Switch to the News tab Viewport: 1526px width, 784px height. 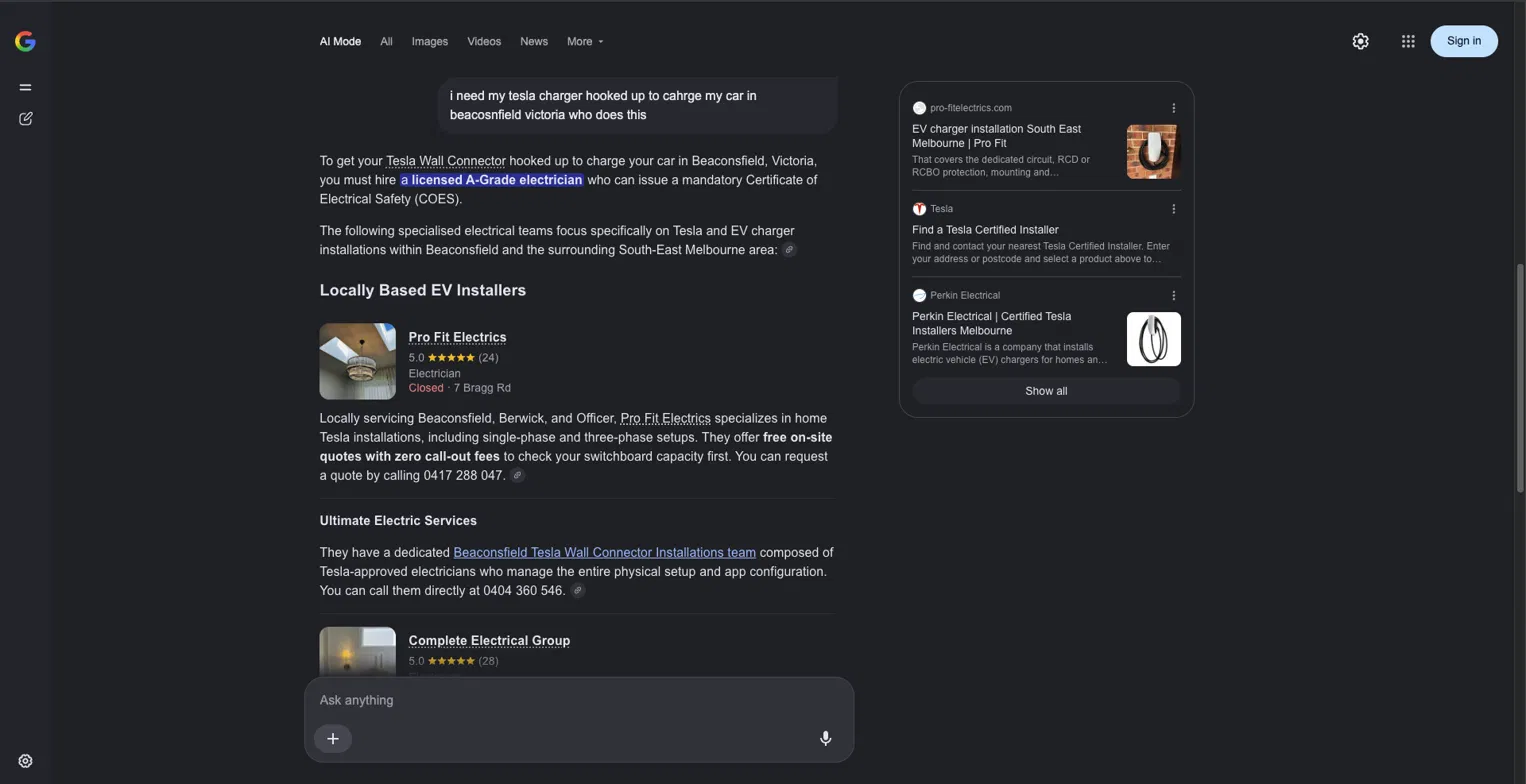[534, 41]
